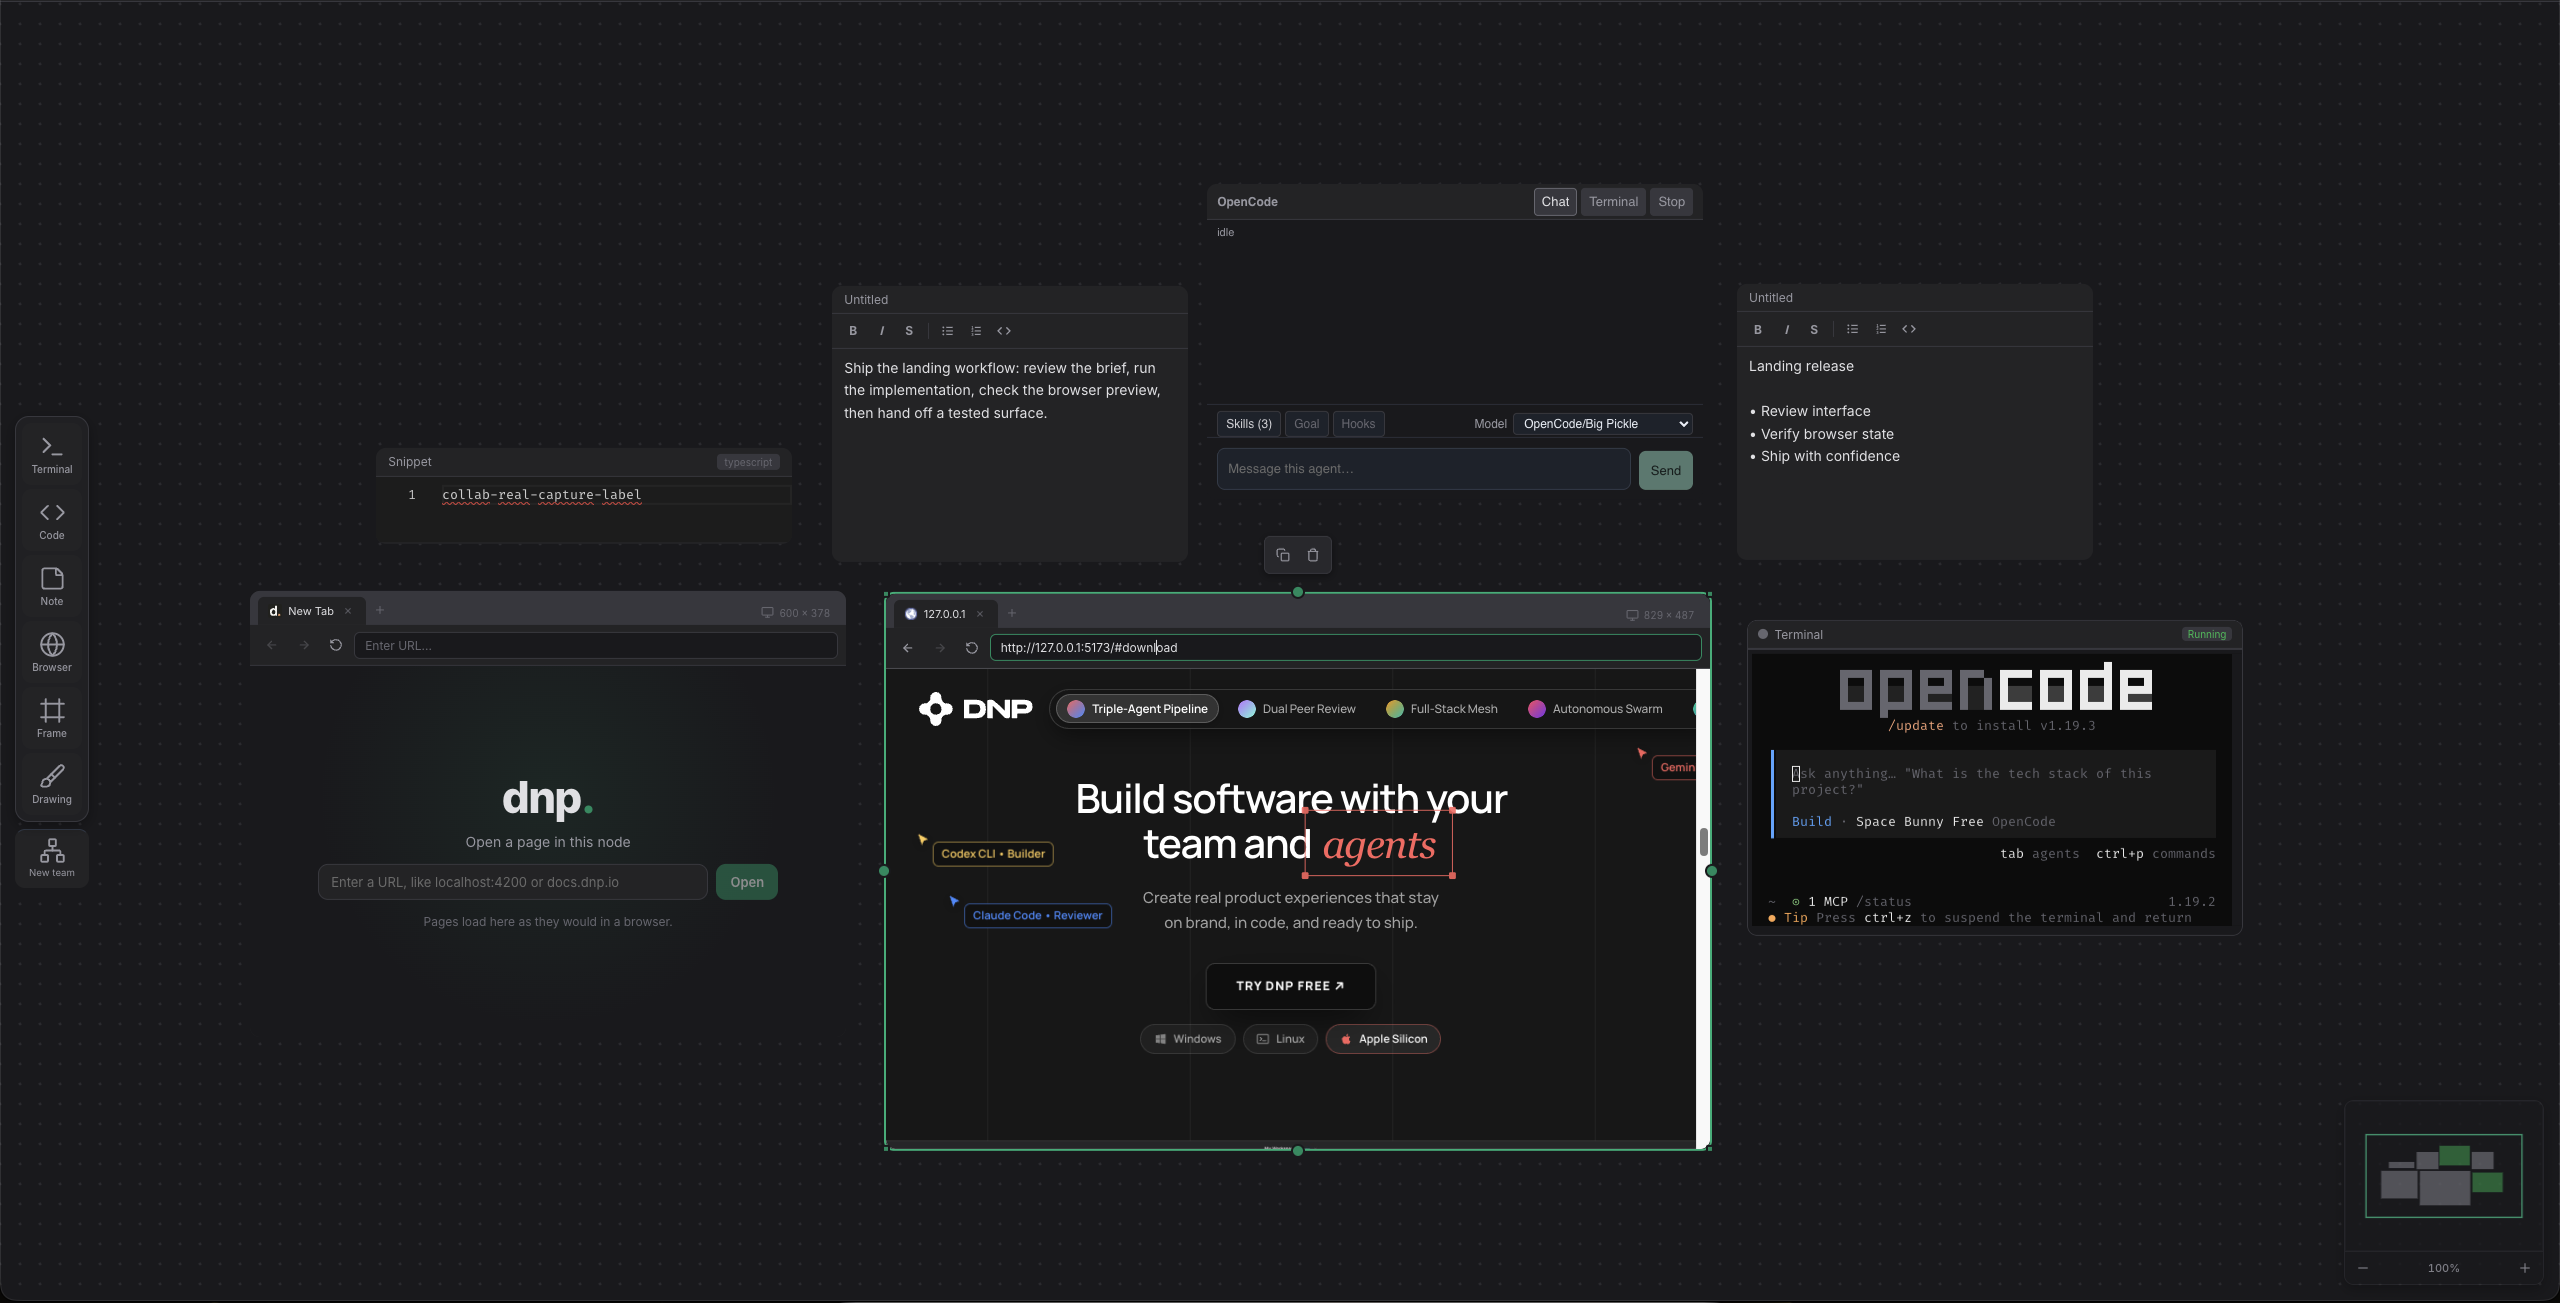Reload the New Tab browser node

click(336, 645)
